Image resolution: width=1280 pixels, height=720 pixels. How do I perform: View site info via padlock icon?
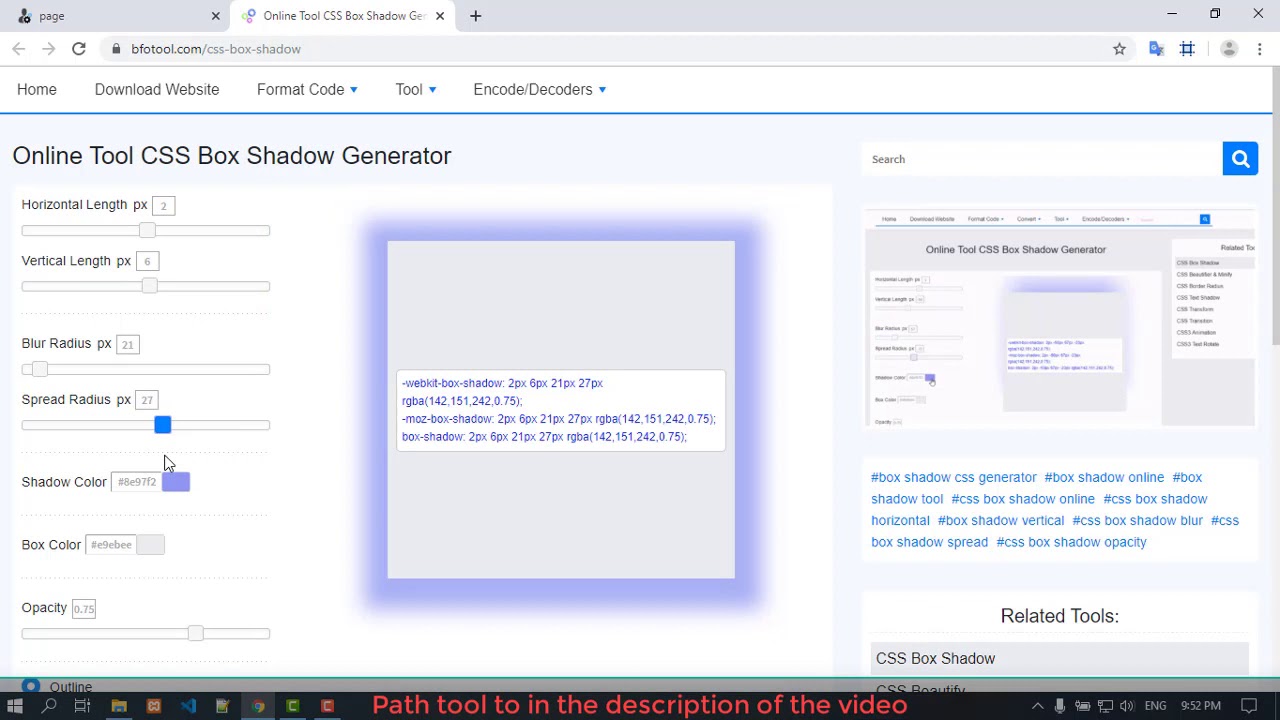coord(117,49)
